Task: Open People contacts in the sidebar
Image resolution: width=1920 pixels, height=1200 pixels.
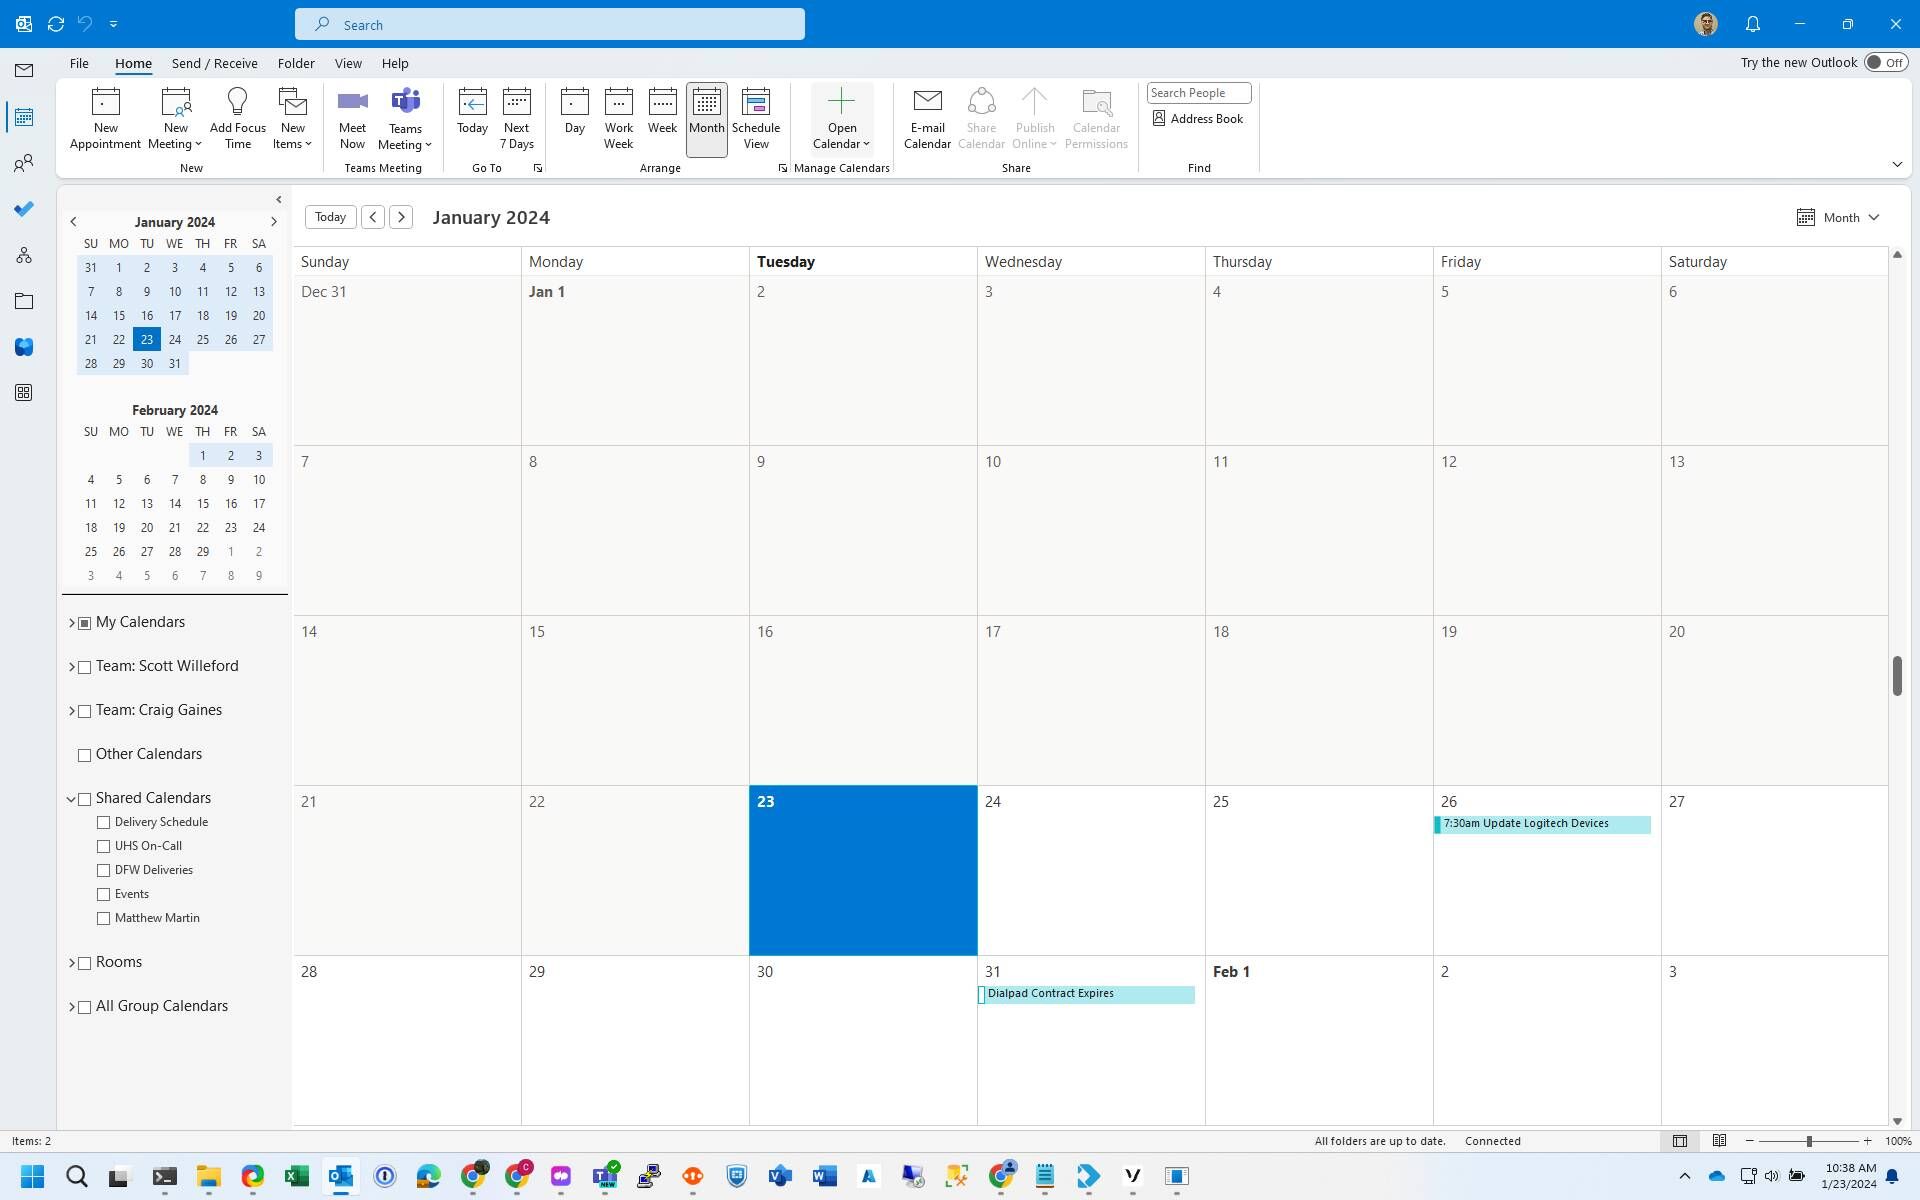Action: (24, 163)
